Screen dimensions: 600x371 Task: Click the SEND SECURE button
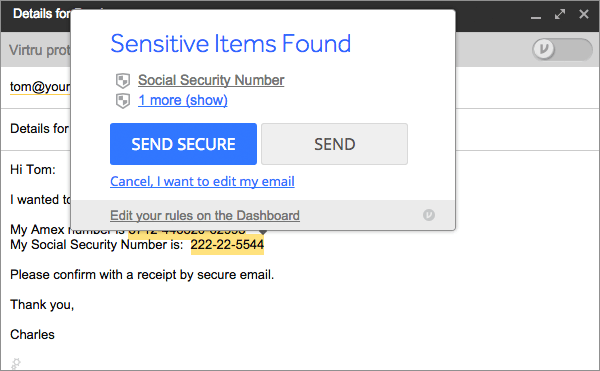(183, 144)
